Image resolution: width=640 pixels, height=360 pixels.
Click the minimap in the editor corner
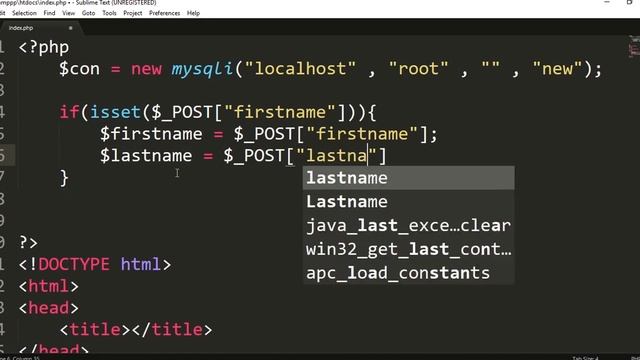(634, 47)
